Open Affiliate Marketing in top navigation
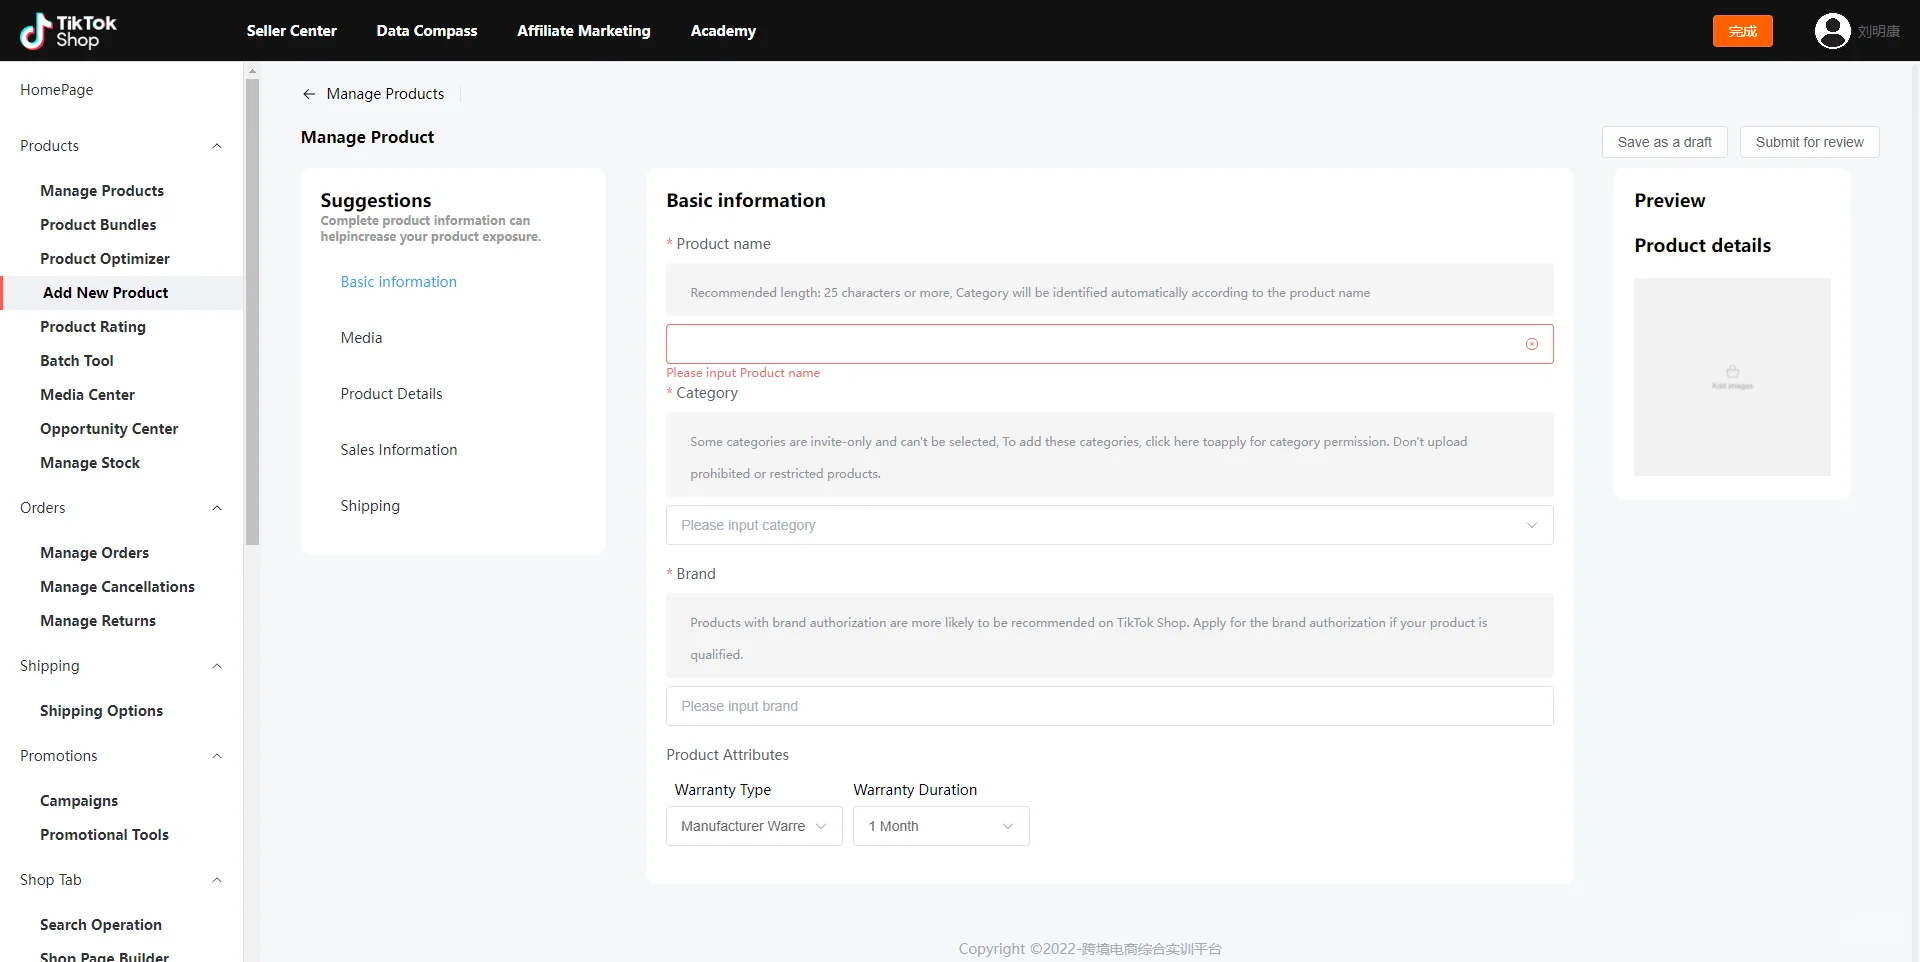 584,31
